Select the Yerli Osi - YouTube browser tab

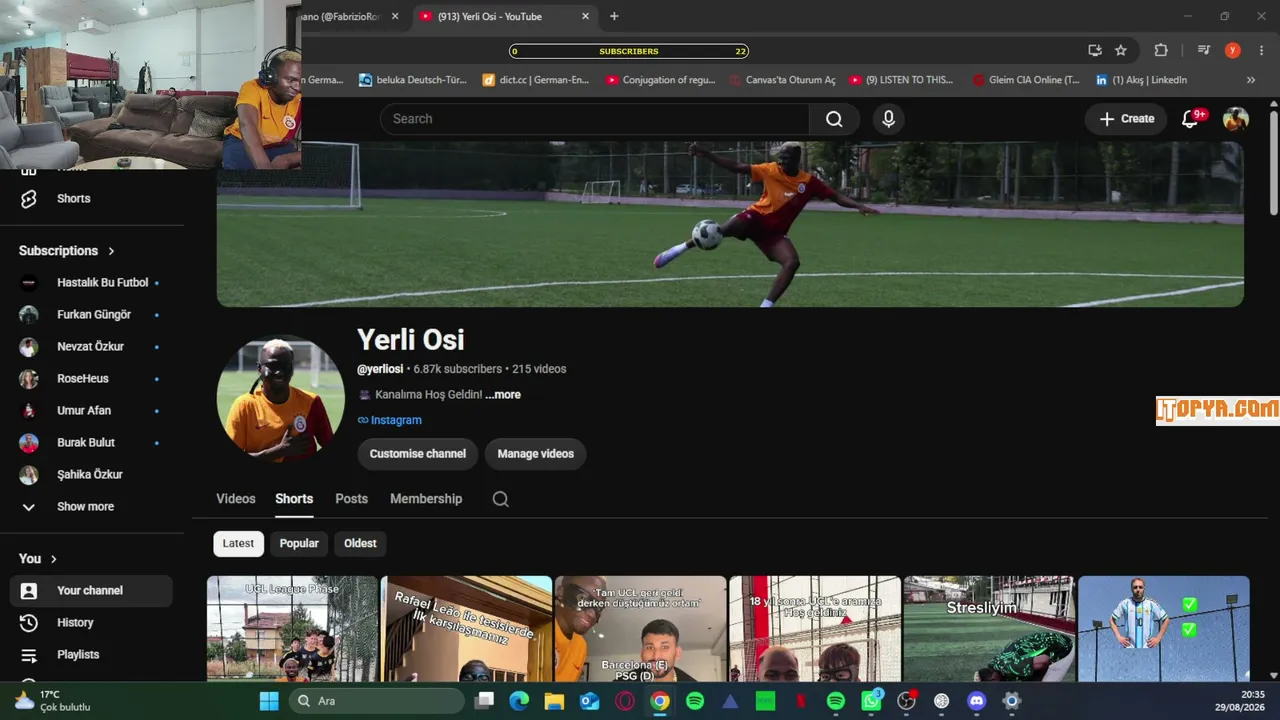(505, 16)
